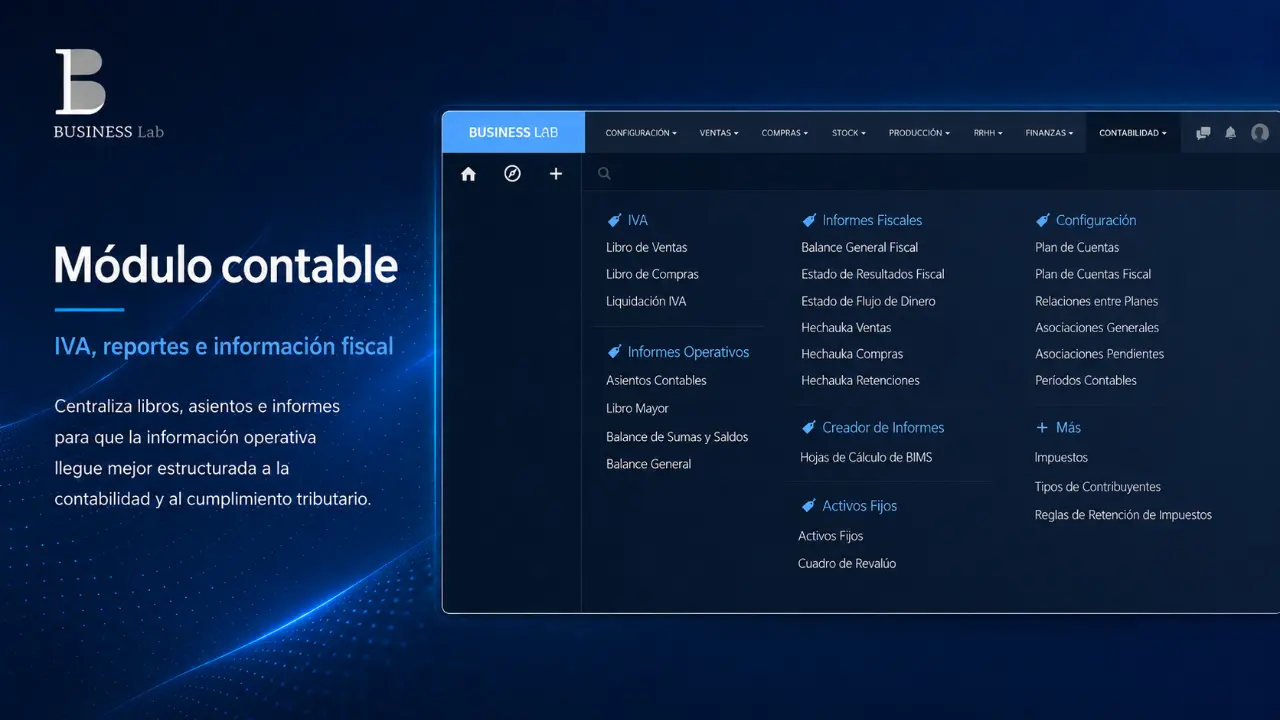Open Relaciones entre Planes
This screenshot has width=1280, height=720.
(1096, 301)
